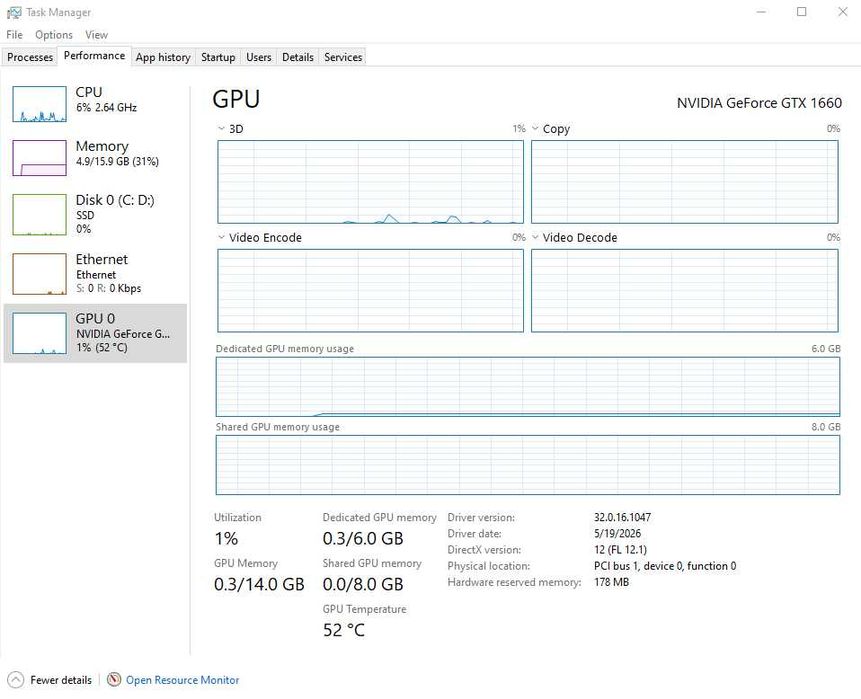This screenshot has height=699, width=861.
Task: Click the Copy engine usage graph
Action: pos(685,182)
